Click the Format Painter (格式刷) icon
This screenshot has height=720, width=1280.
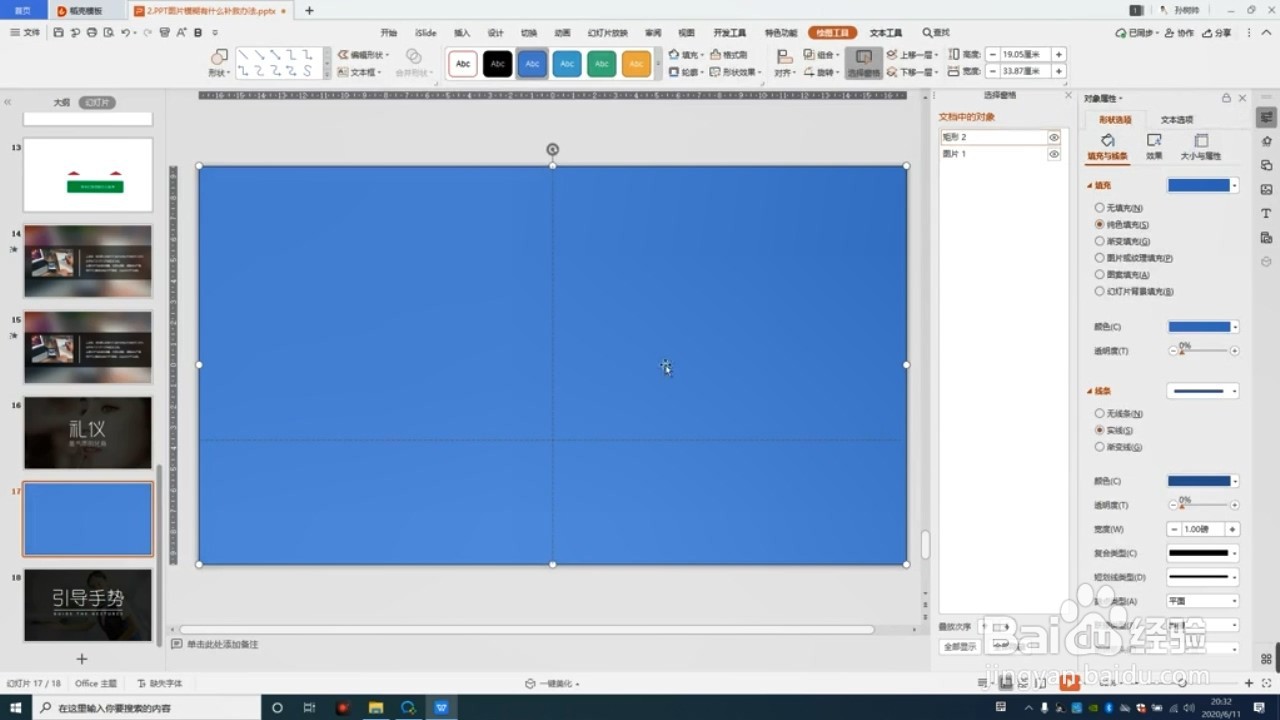click(x=714, y=55)
